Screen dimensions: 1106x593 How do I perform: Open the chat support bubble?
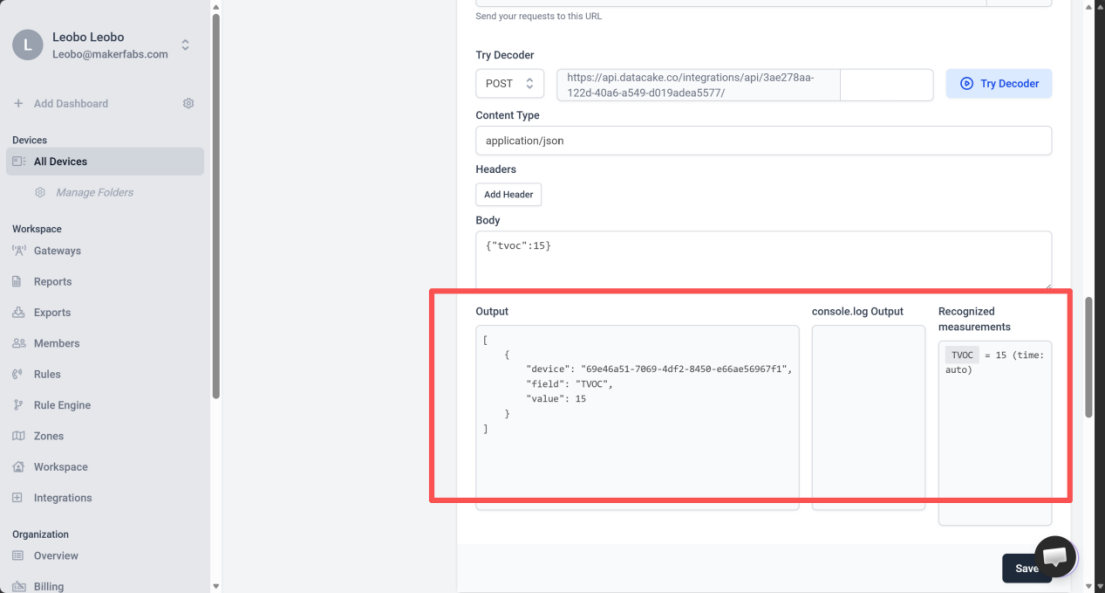click(1055, 556)
